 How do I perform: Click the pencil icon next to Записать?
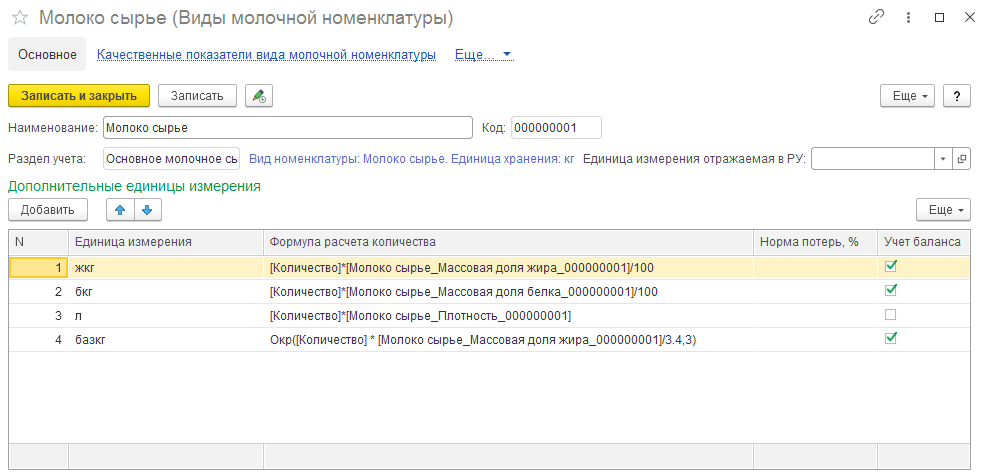point(259,95)
